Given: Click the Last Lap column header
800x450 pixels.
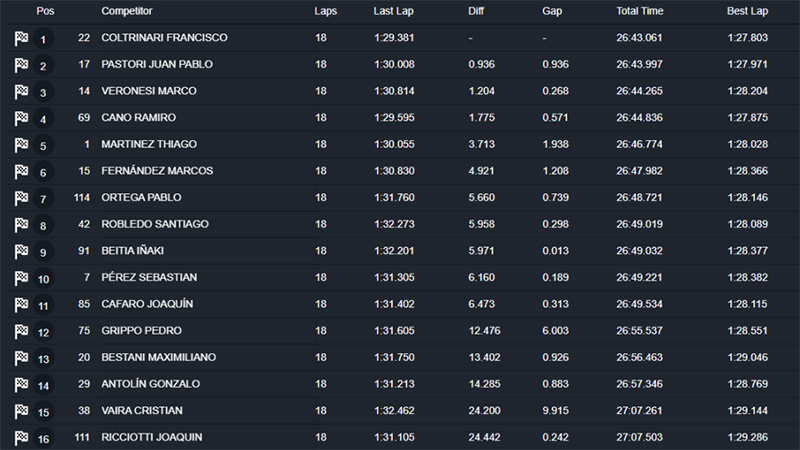Looking at the screenshot, I should tap(395, 11).
